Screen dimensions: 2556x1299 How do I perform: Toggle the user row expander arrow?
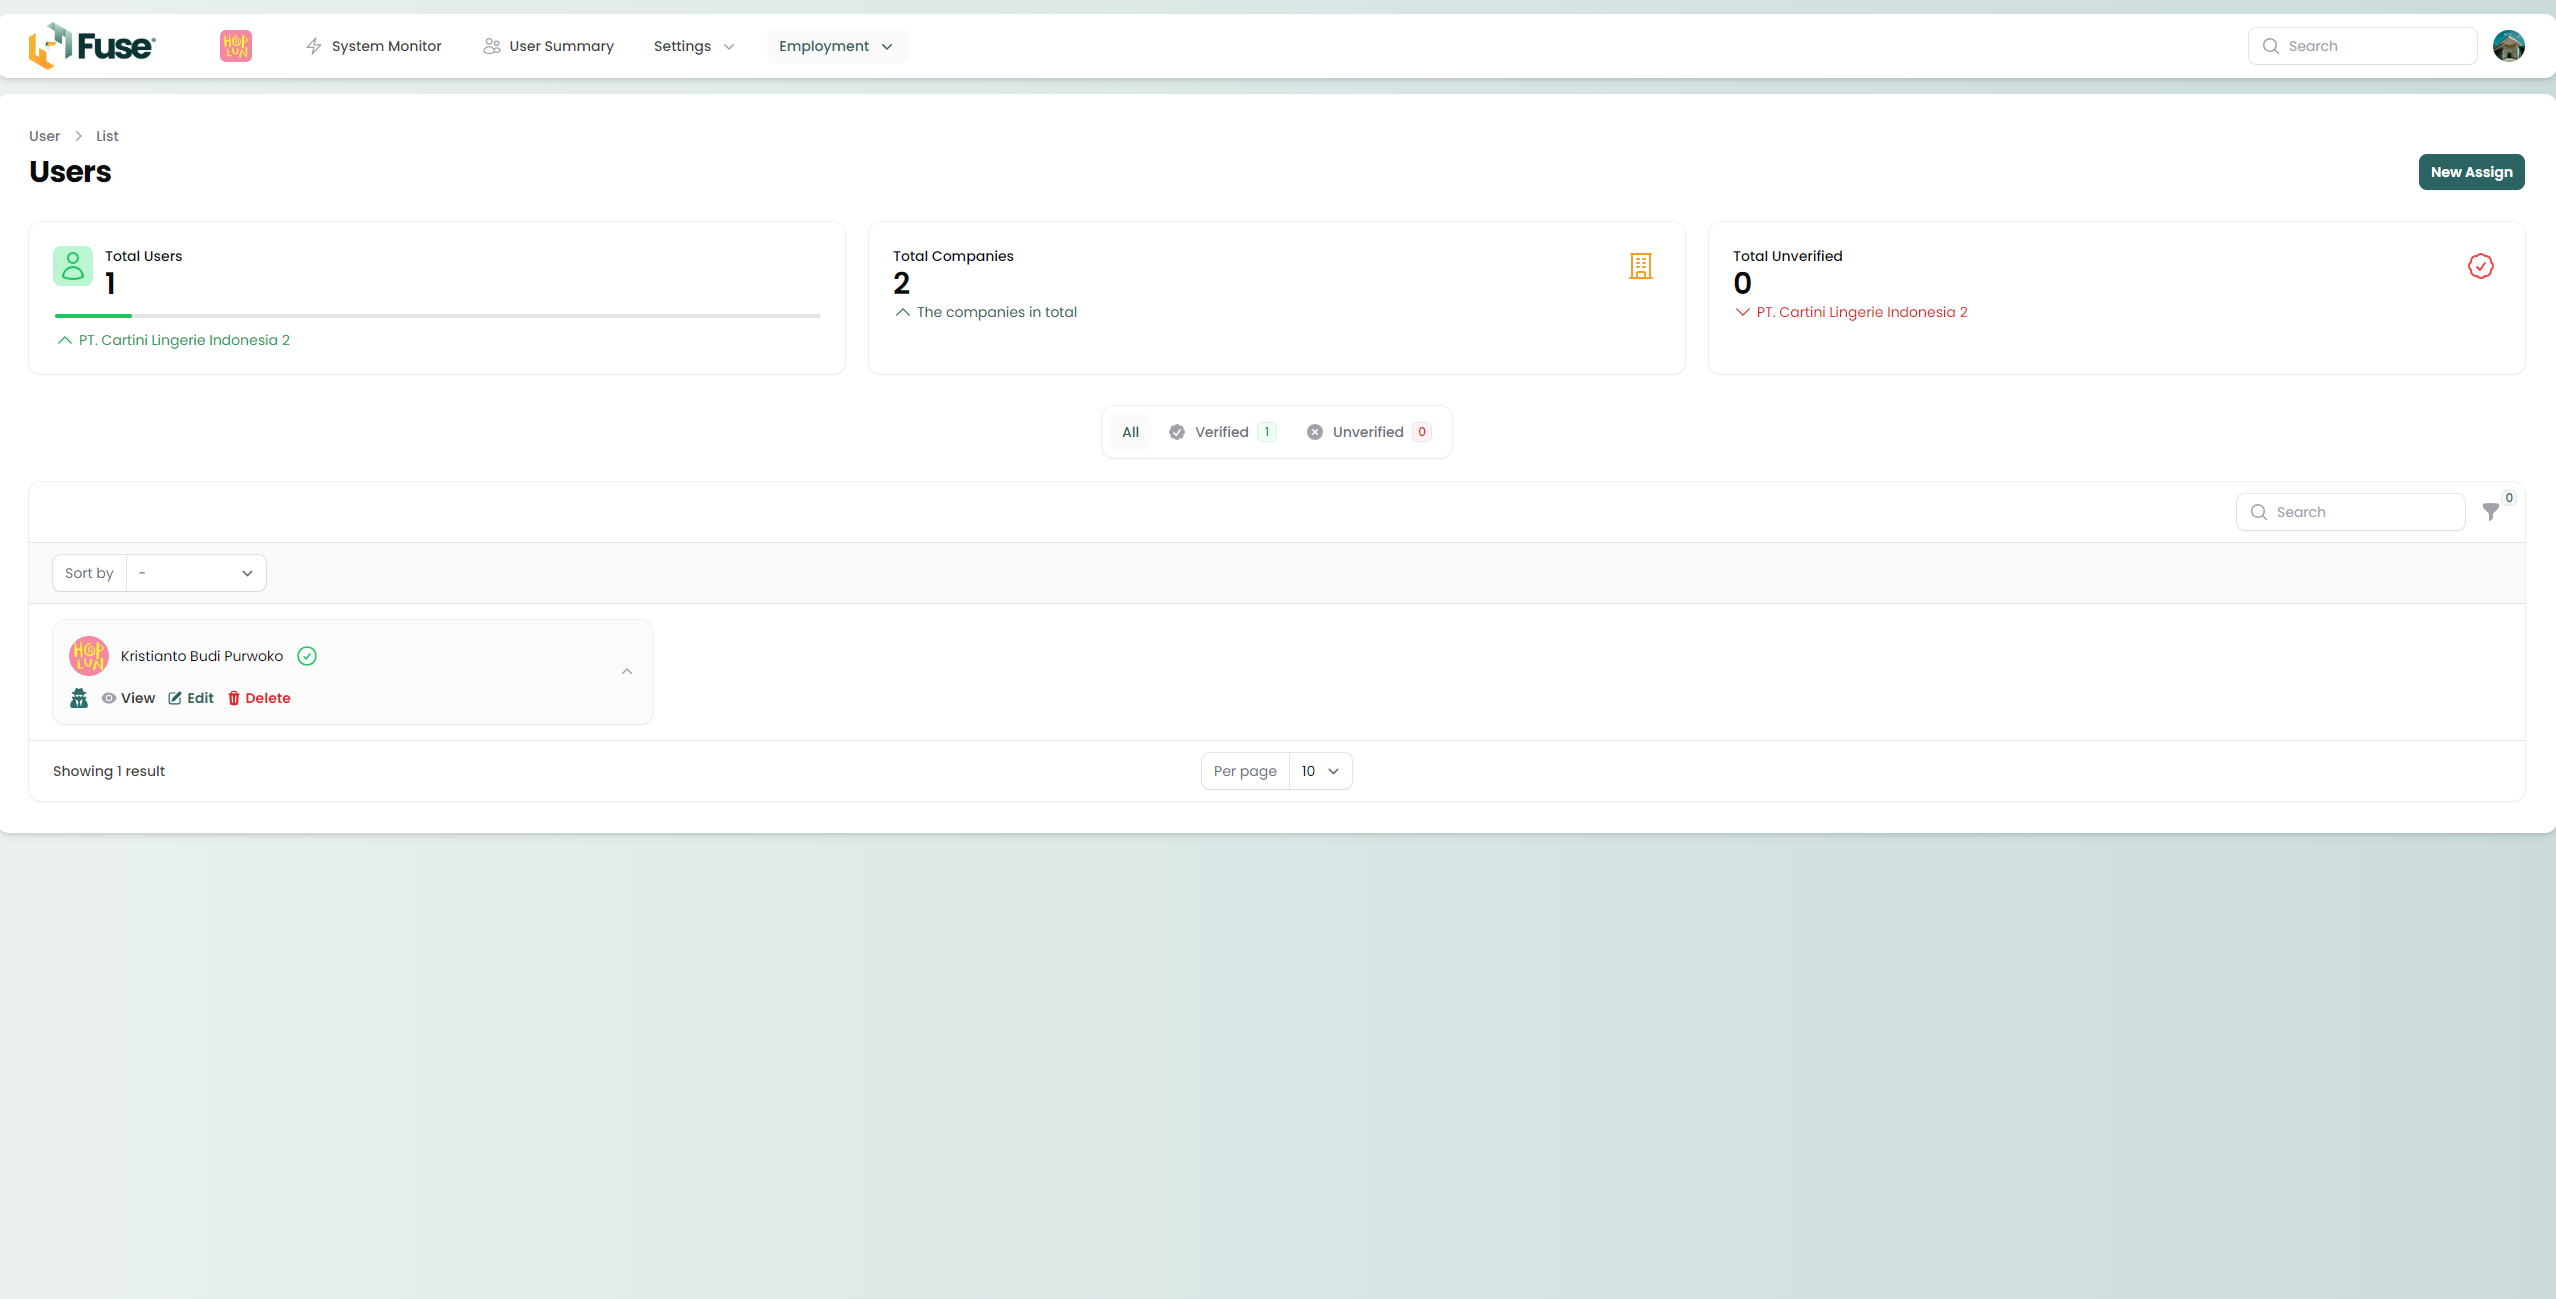626,671
